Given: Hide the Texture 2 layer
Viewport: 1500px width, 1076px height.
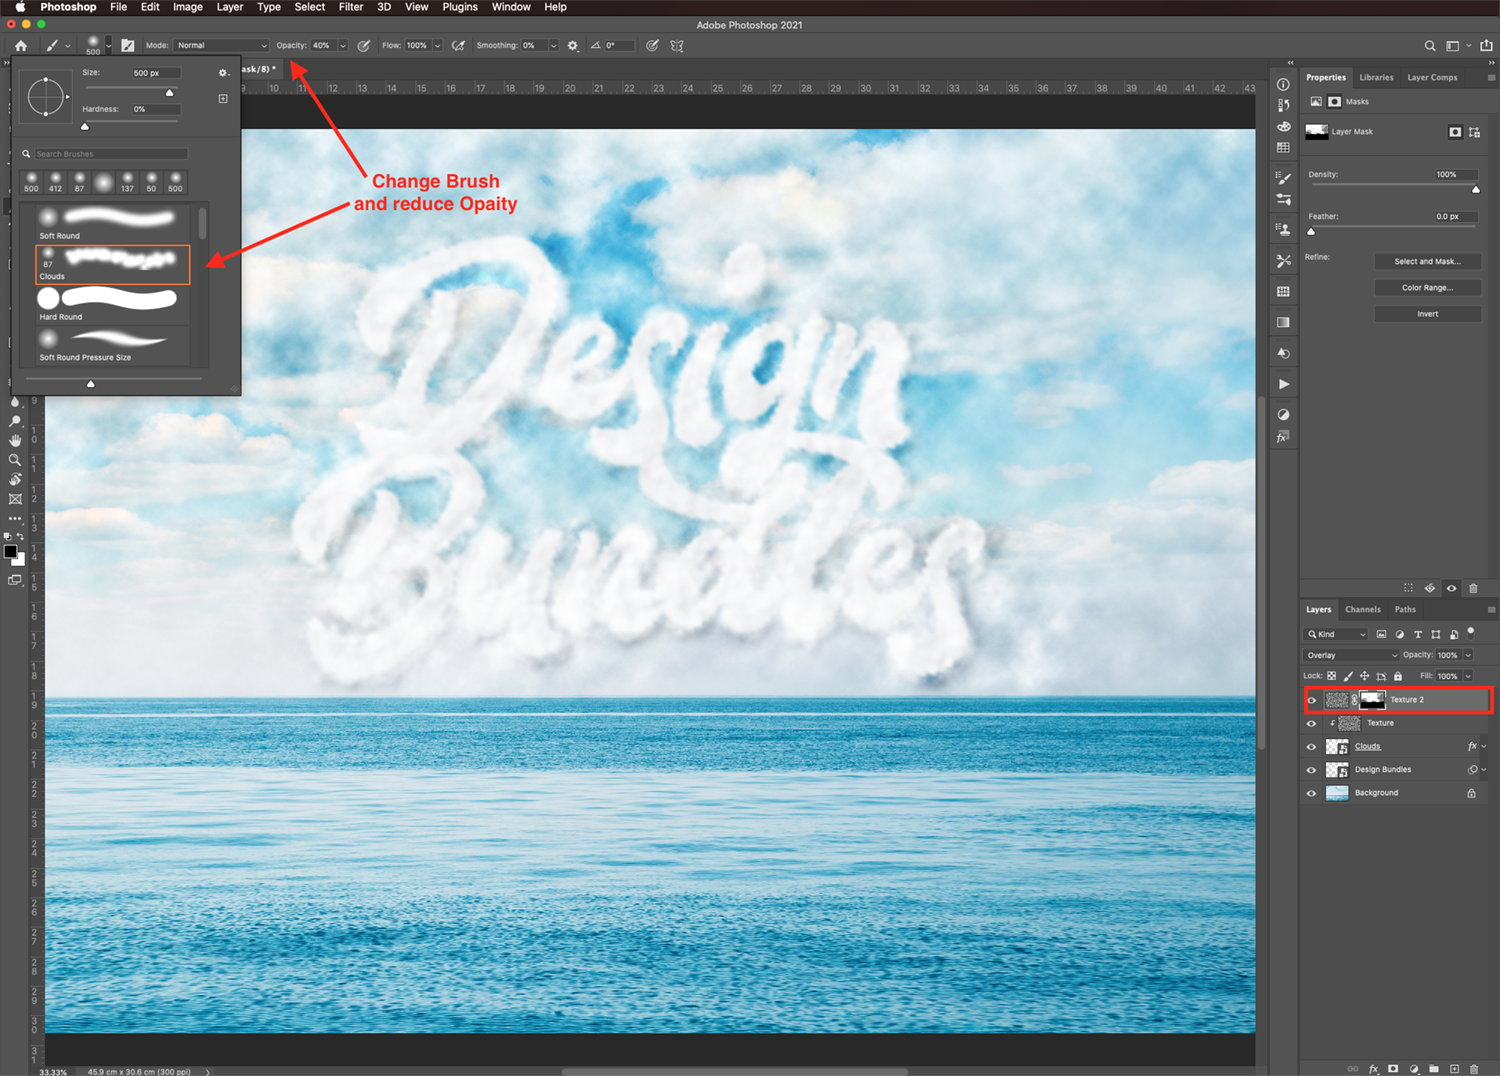Looking at the screenshot, I should tap(1312, 700).
